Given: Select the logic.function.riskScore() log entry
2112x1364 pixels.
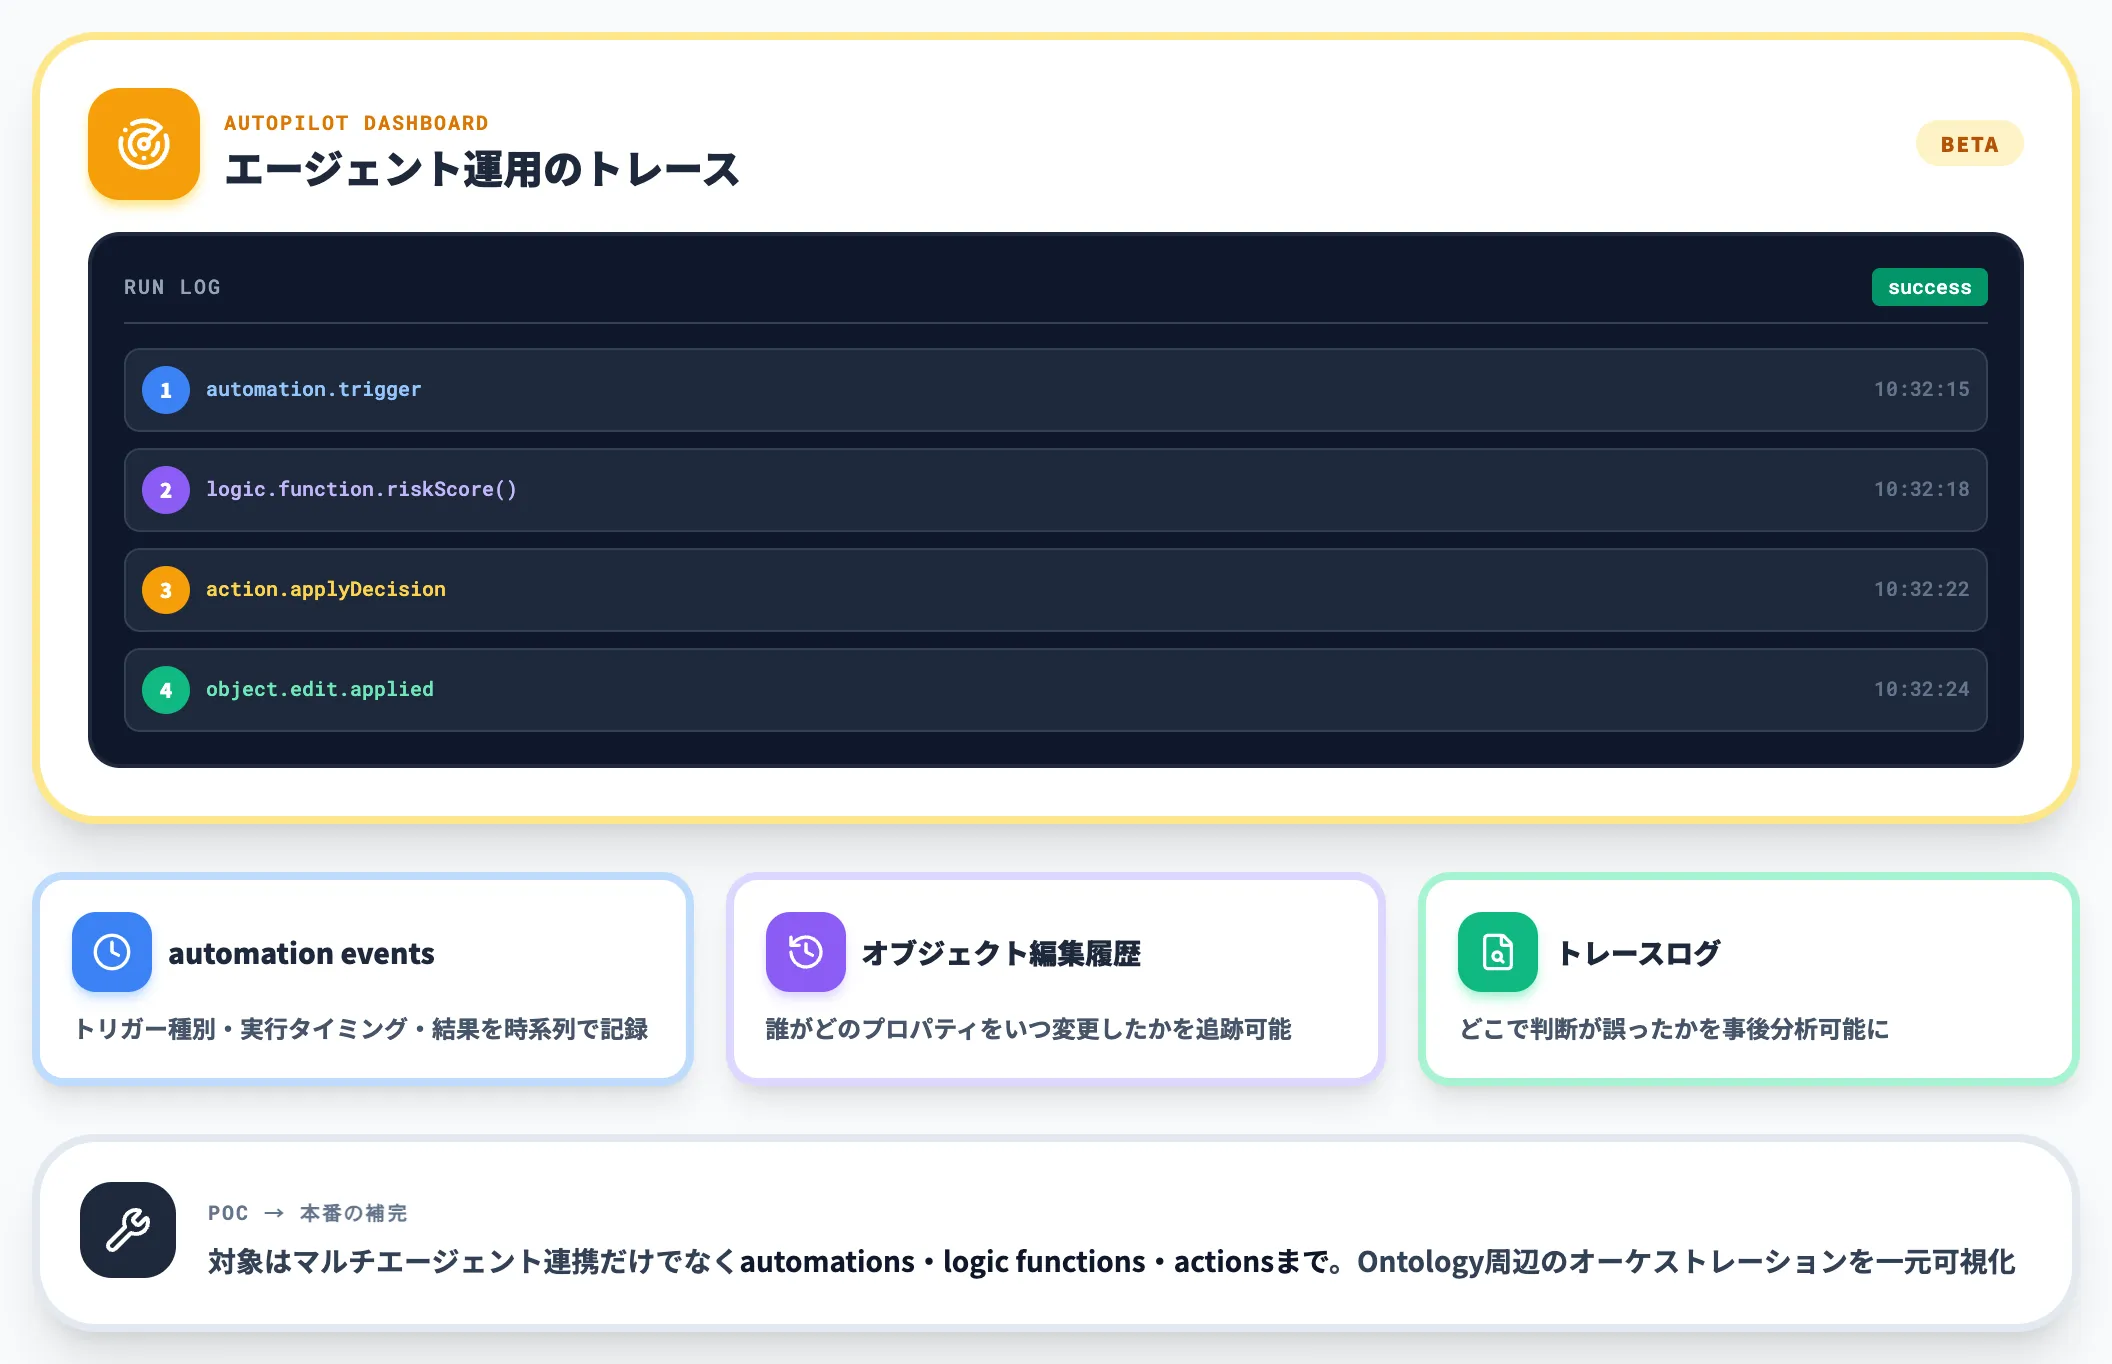Looking at the screenshot, I should pos(1055,490).
